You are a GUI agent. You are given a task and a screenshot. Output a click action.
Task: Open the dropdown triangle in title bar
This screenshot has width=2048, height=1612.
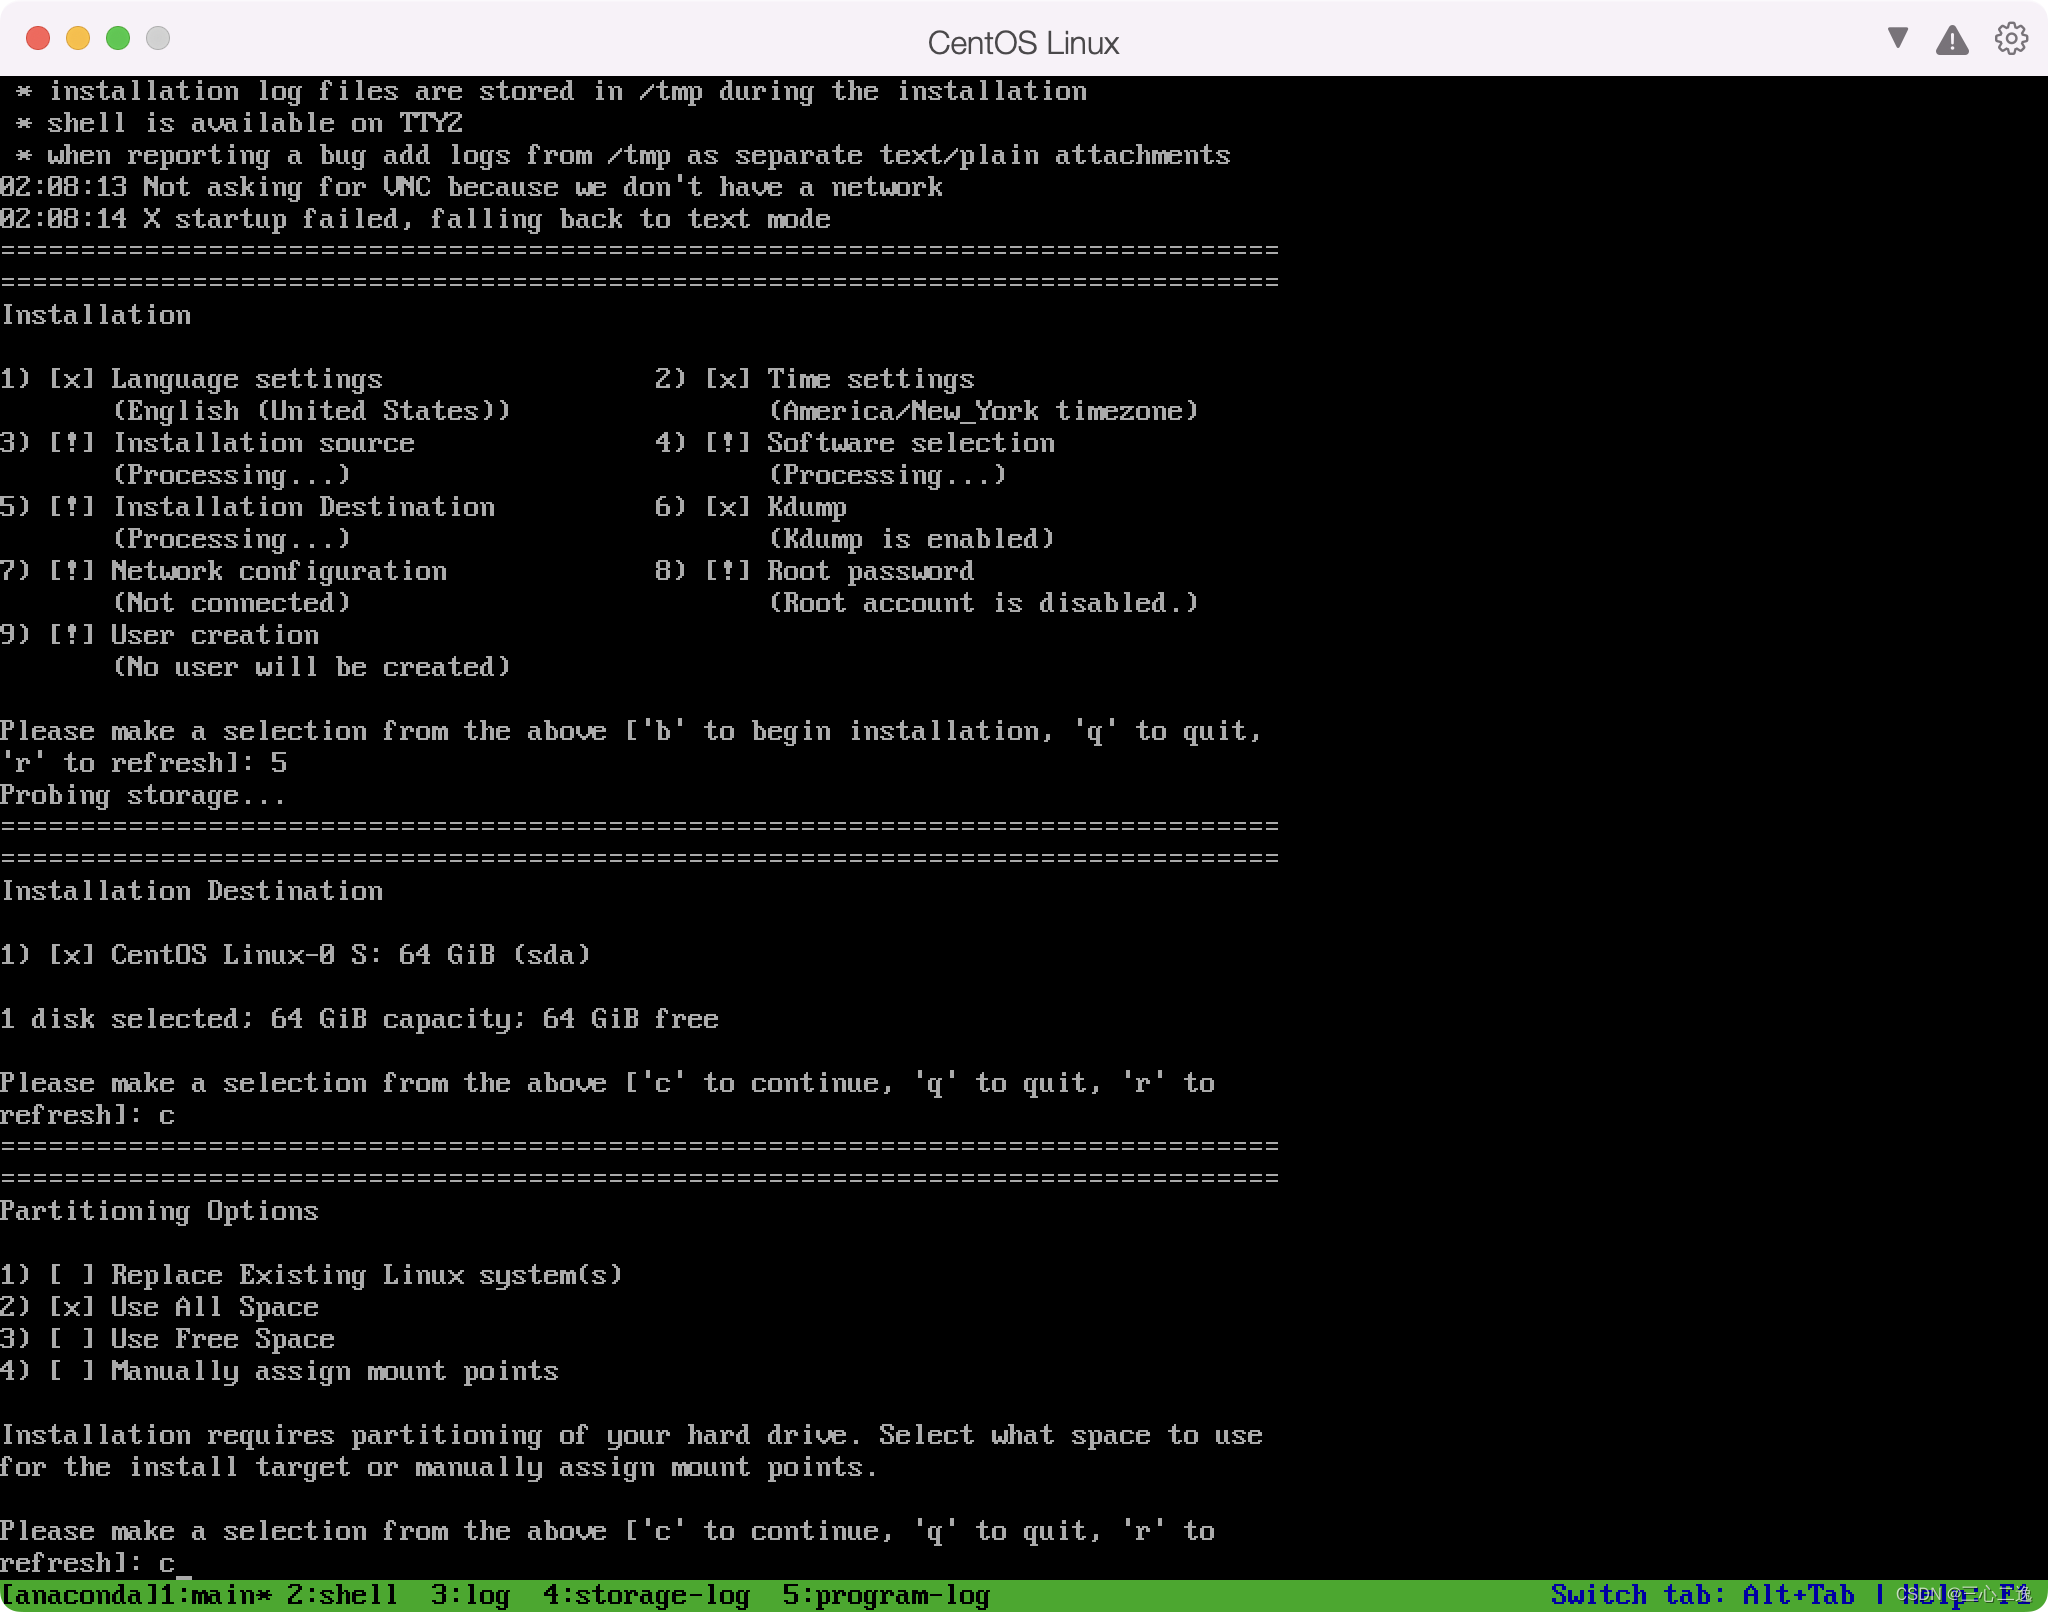click(1897, 38)
